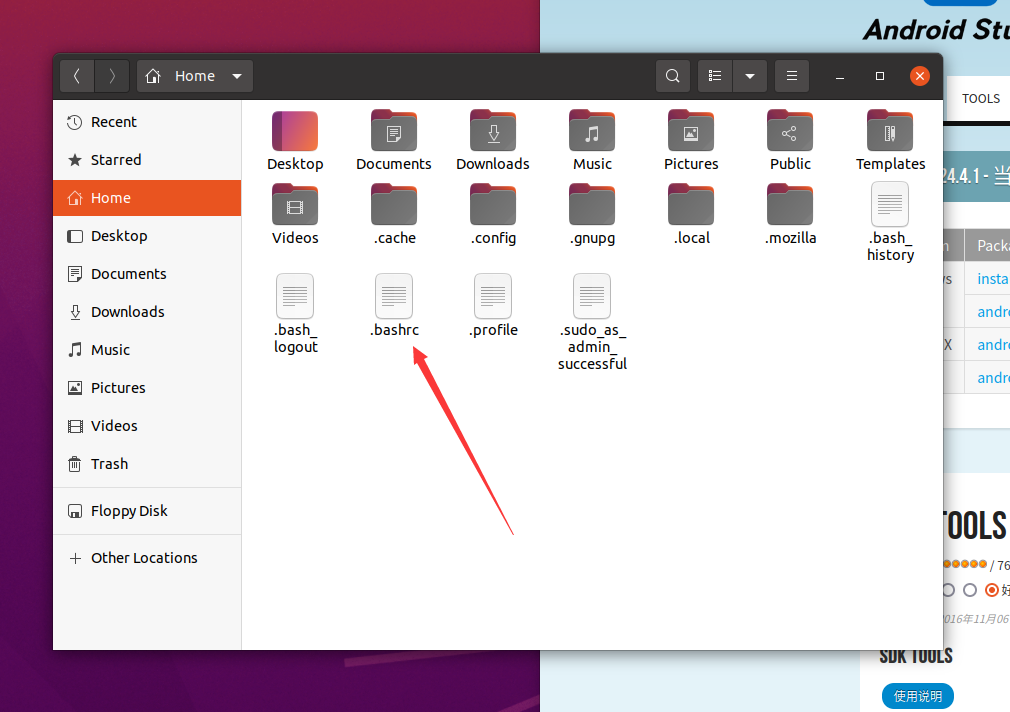Click the 使用说明 button in browser
1010x712 pixels.
point(917,696)
